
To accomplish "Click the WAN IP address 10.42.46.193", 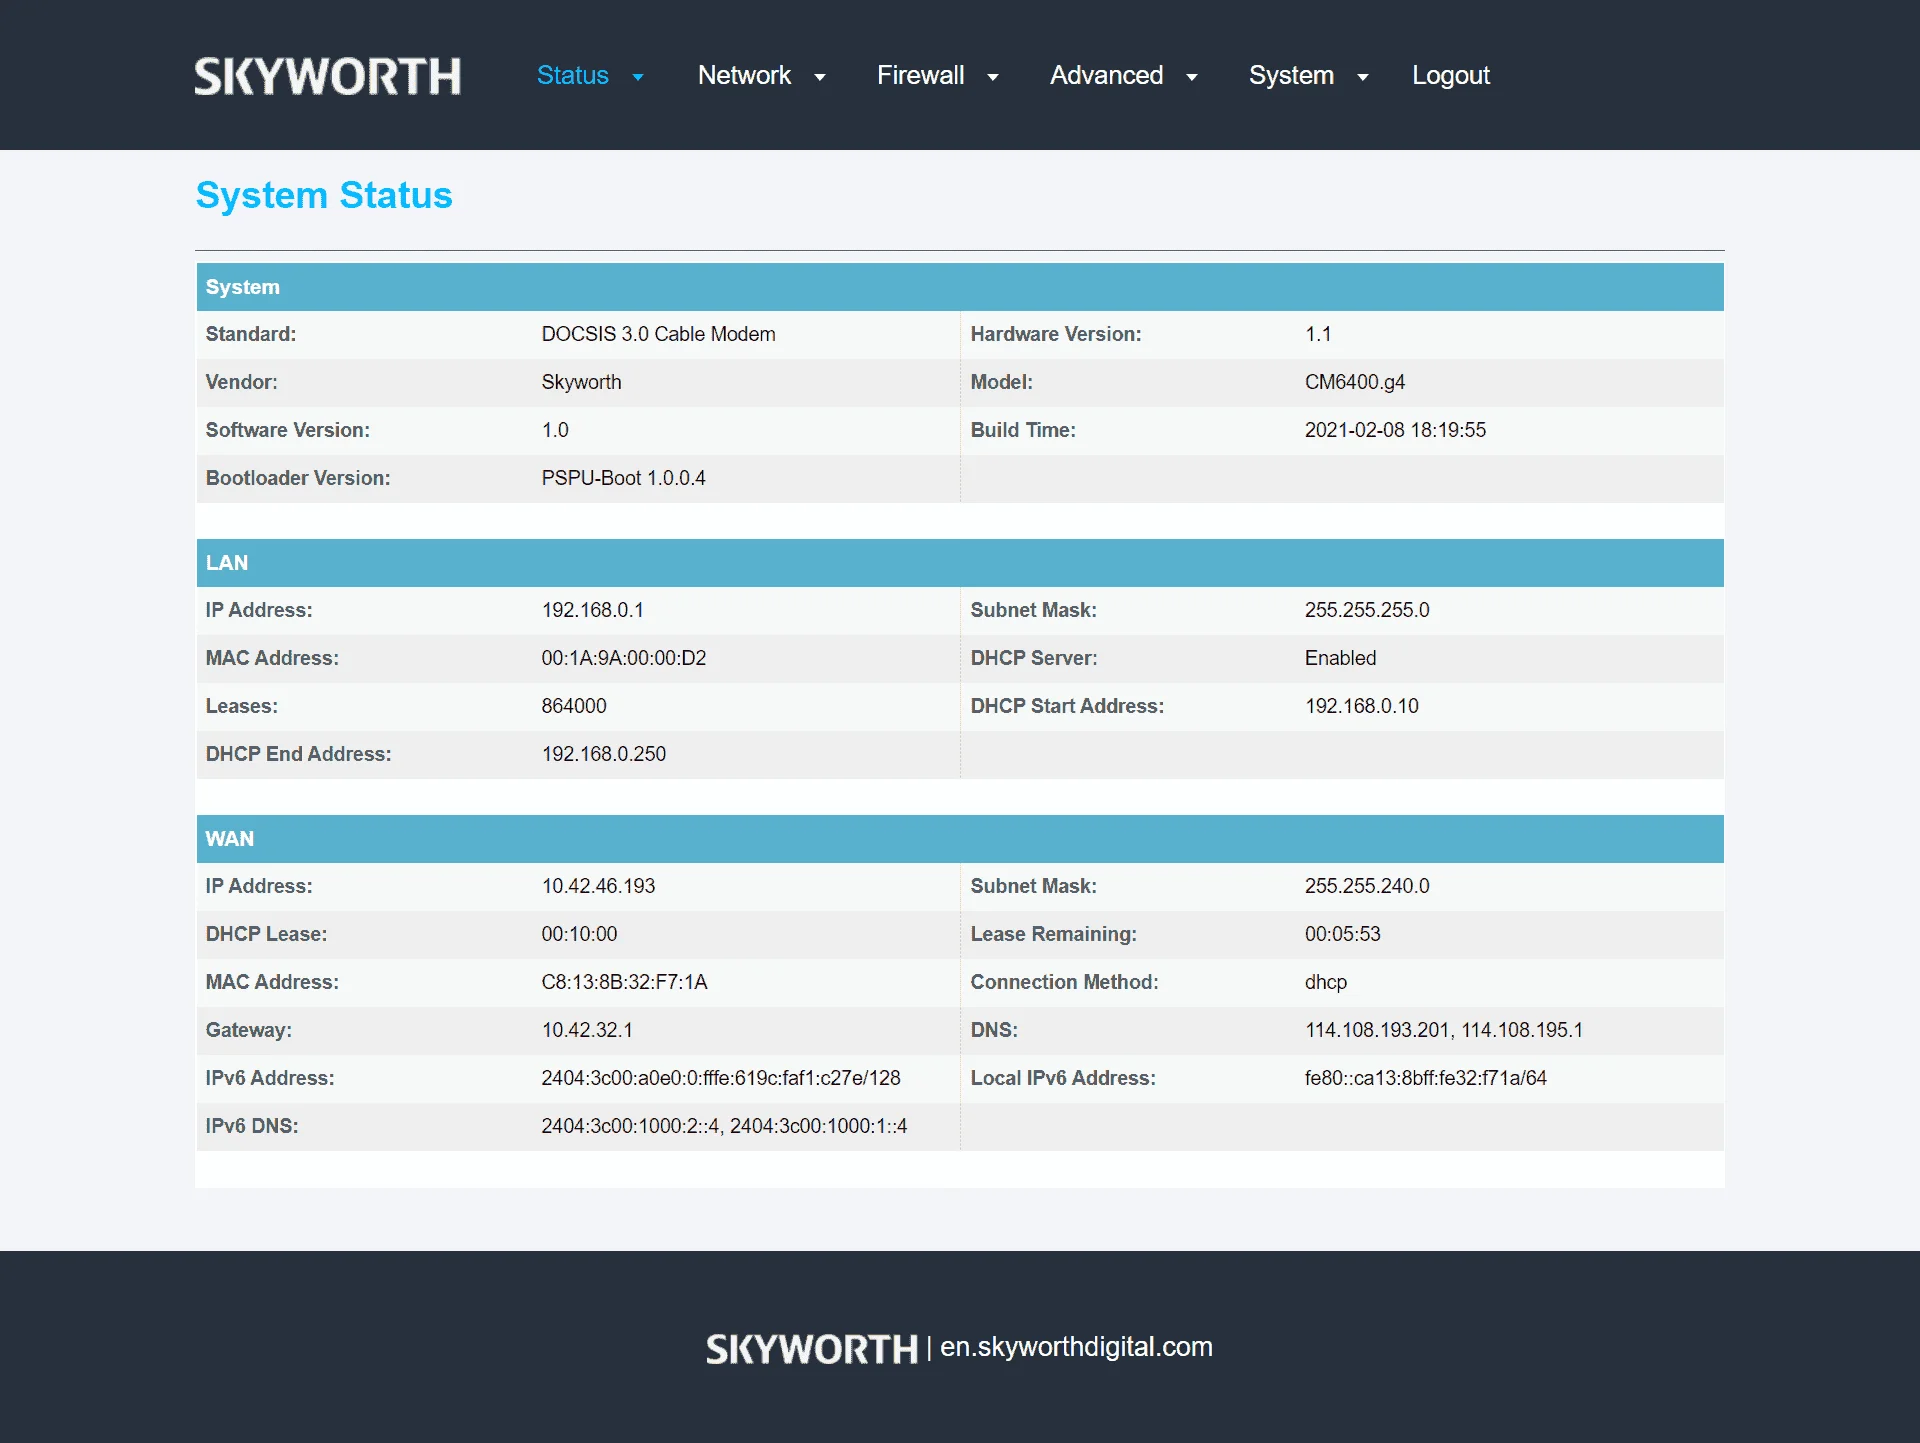I will 599,886.
